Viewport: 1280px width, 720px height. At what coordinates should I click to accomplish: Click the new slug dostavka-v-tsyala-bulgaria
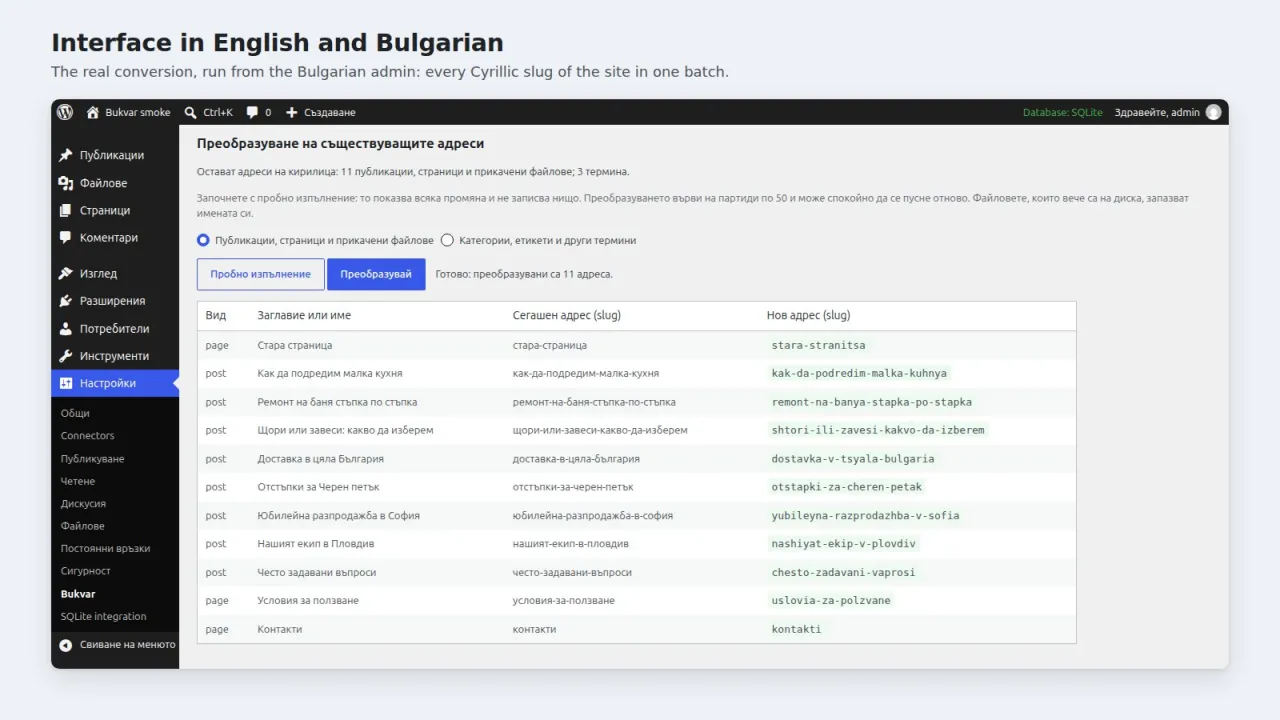coord(853,459)
